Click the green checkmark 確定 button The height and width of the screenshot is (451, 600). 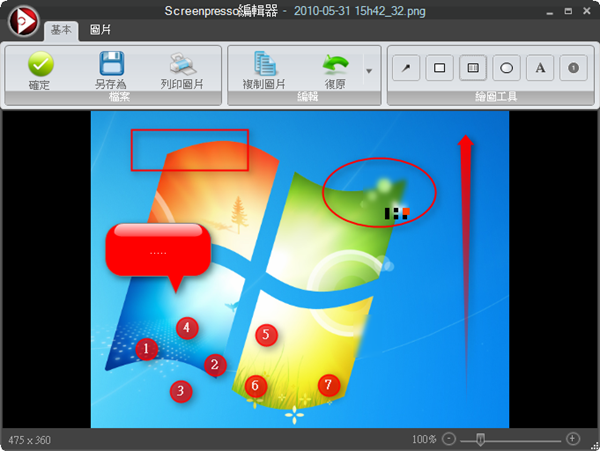40,70
